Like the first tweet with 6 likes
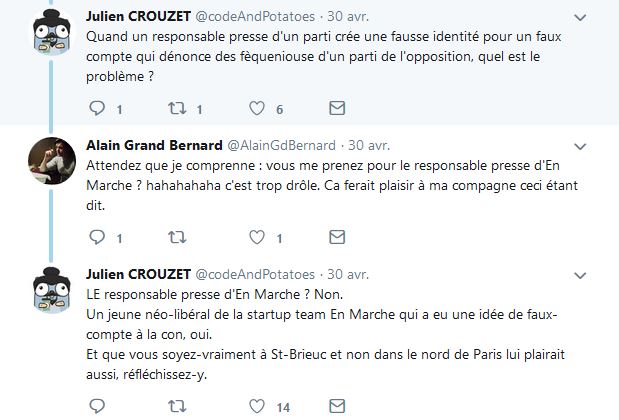 (257, 107)
